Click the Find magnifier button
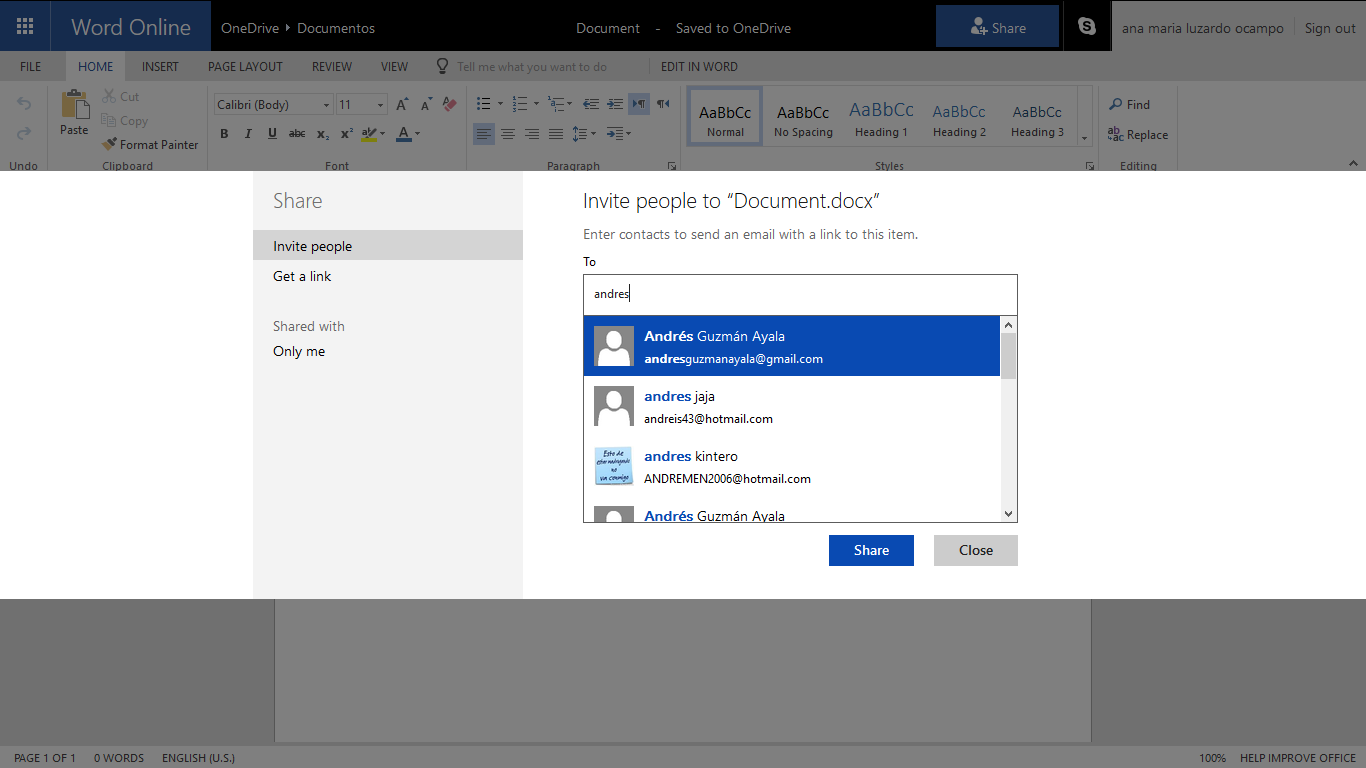Image resolution: width=1366 pixels, height=768 pixels. click(1130, 104)
